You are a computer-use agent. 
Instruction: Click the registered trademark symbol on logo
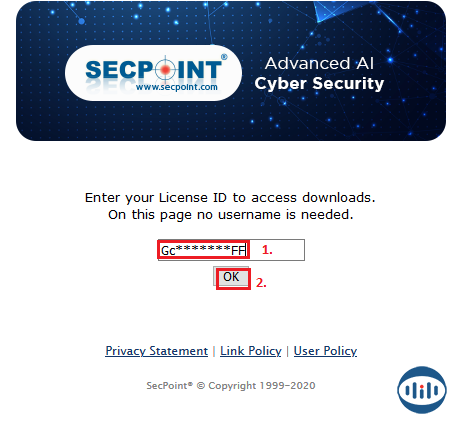click(224, 57)
